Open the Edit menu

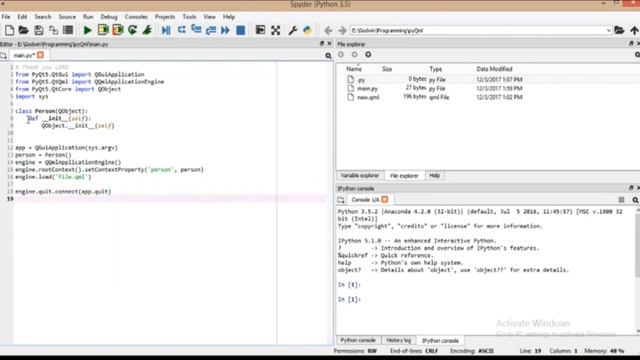click(x=22, y=17)
